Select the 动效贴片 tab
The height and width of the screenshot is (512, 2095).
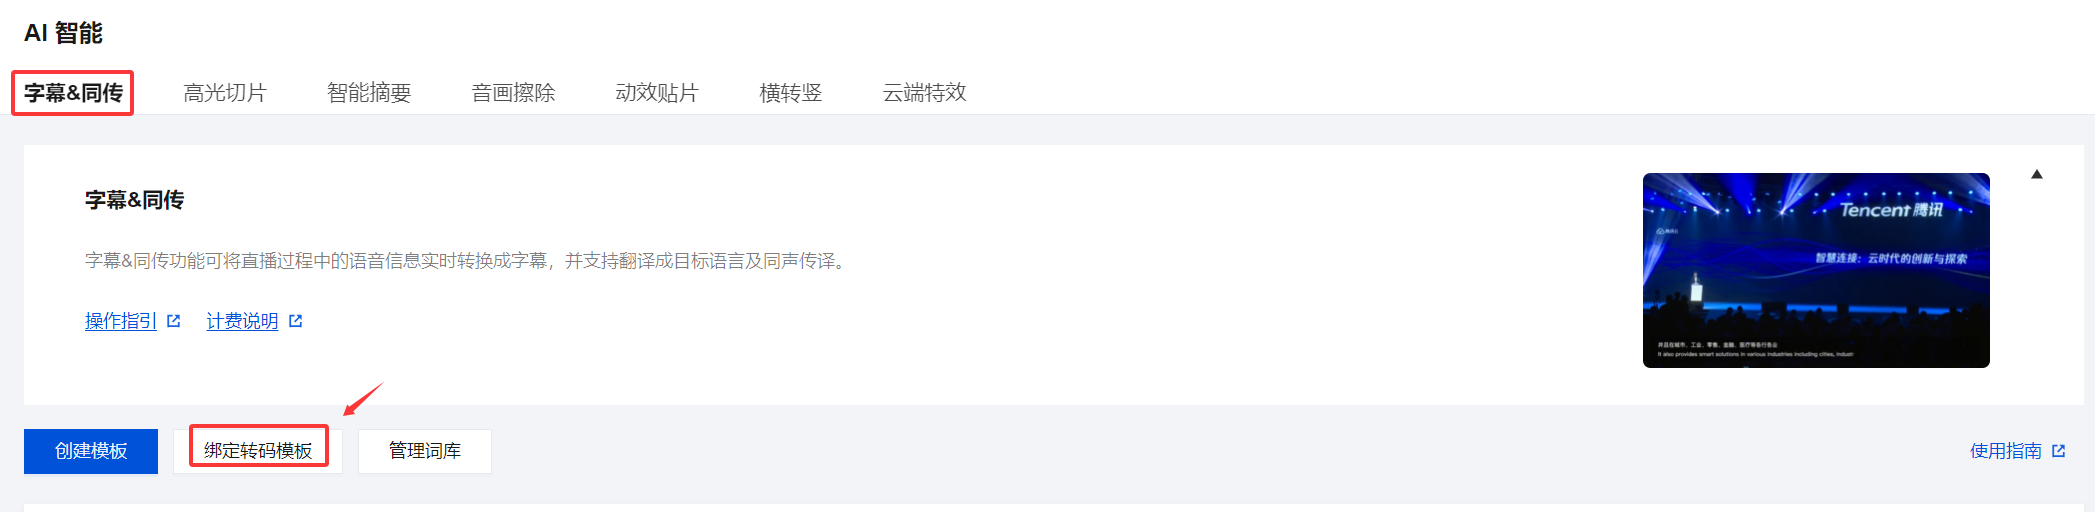pyautogui.click(x=657, y=93)
